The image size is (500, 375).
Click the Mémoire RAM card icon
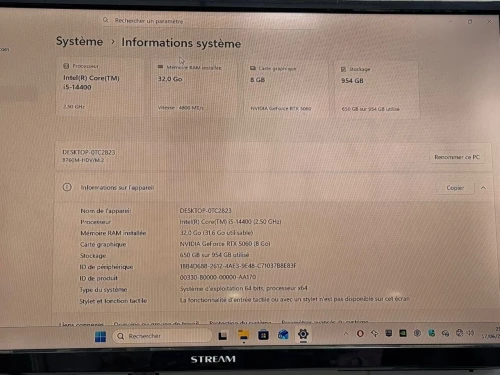[x=160, y=67]
